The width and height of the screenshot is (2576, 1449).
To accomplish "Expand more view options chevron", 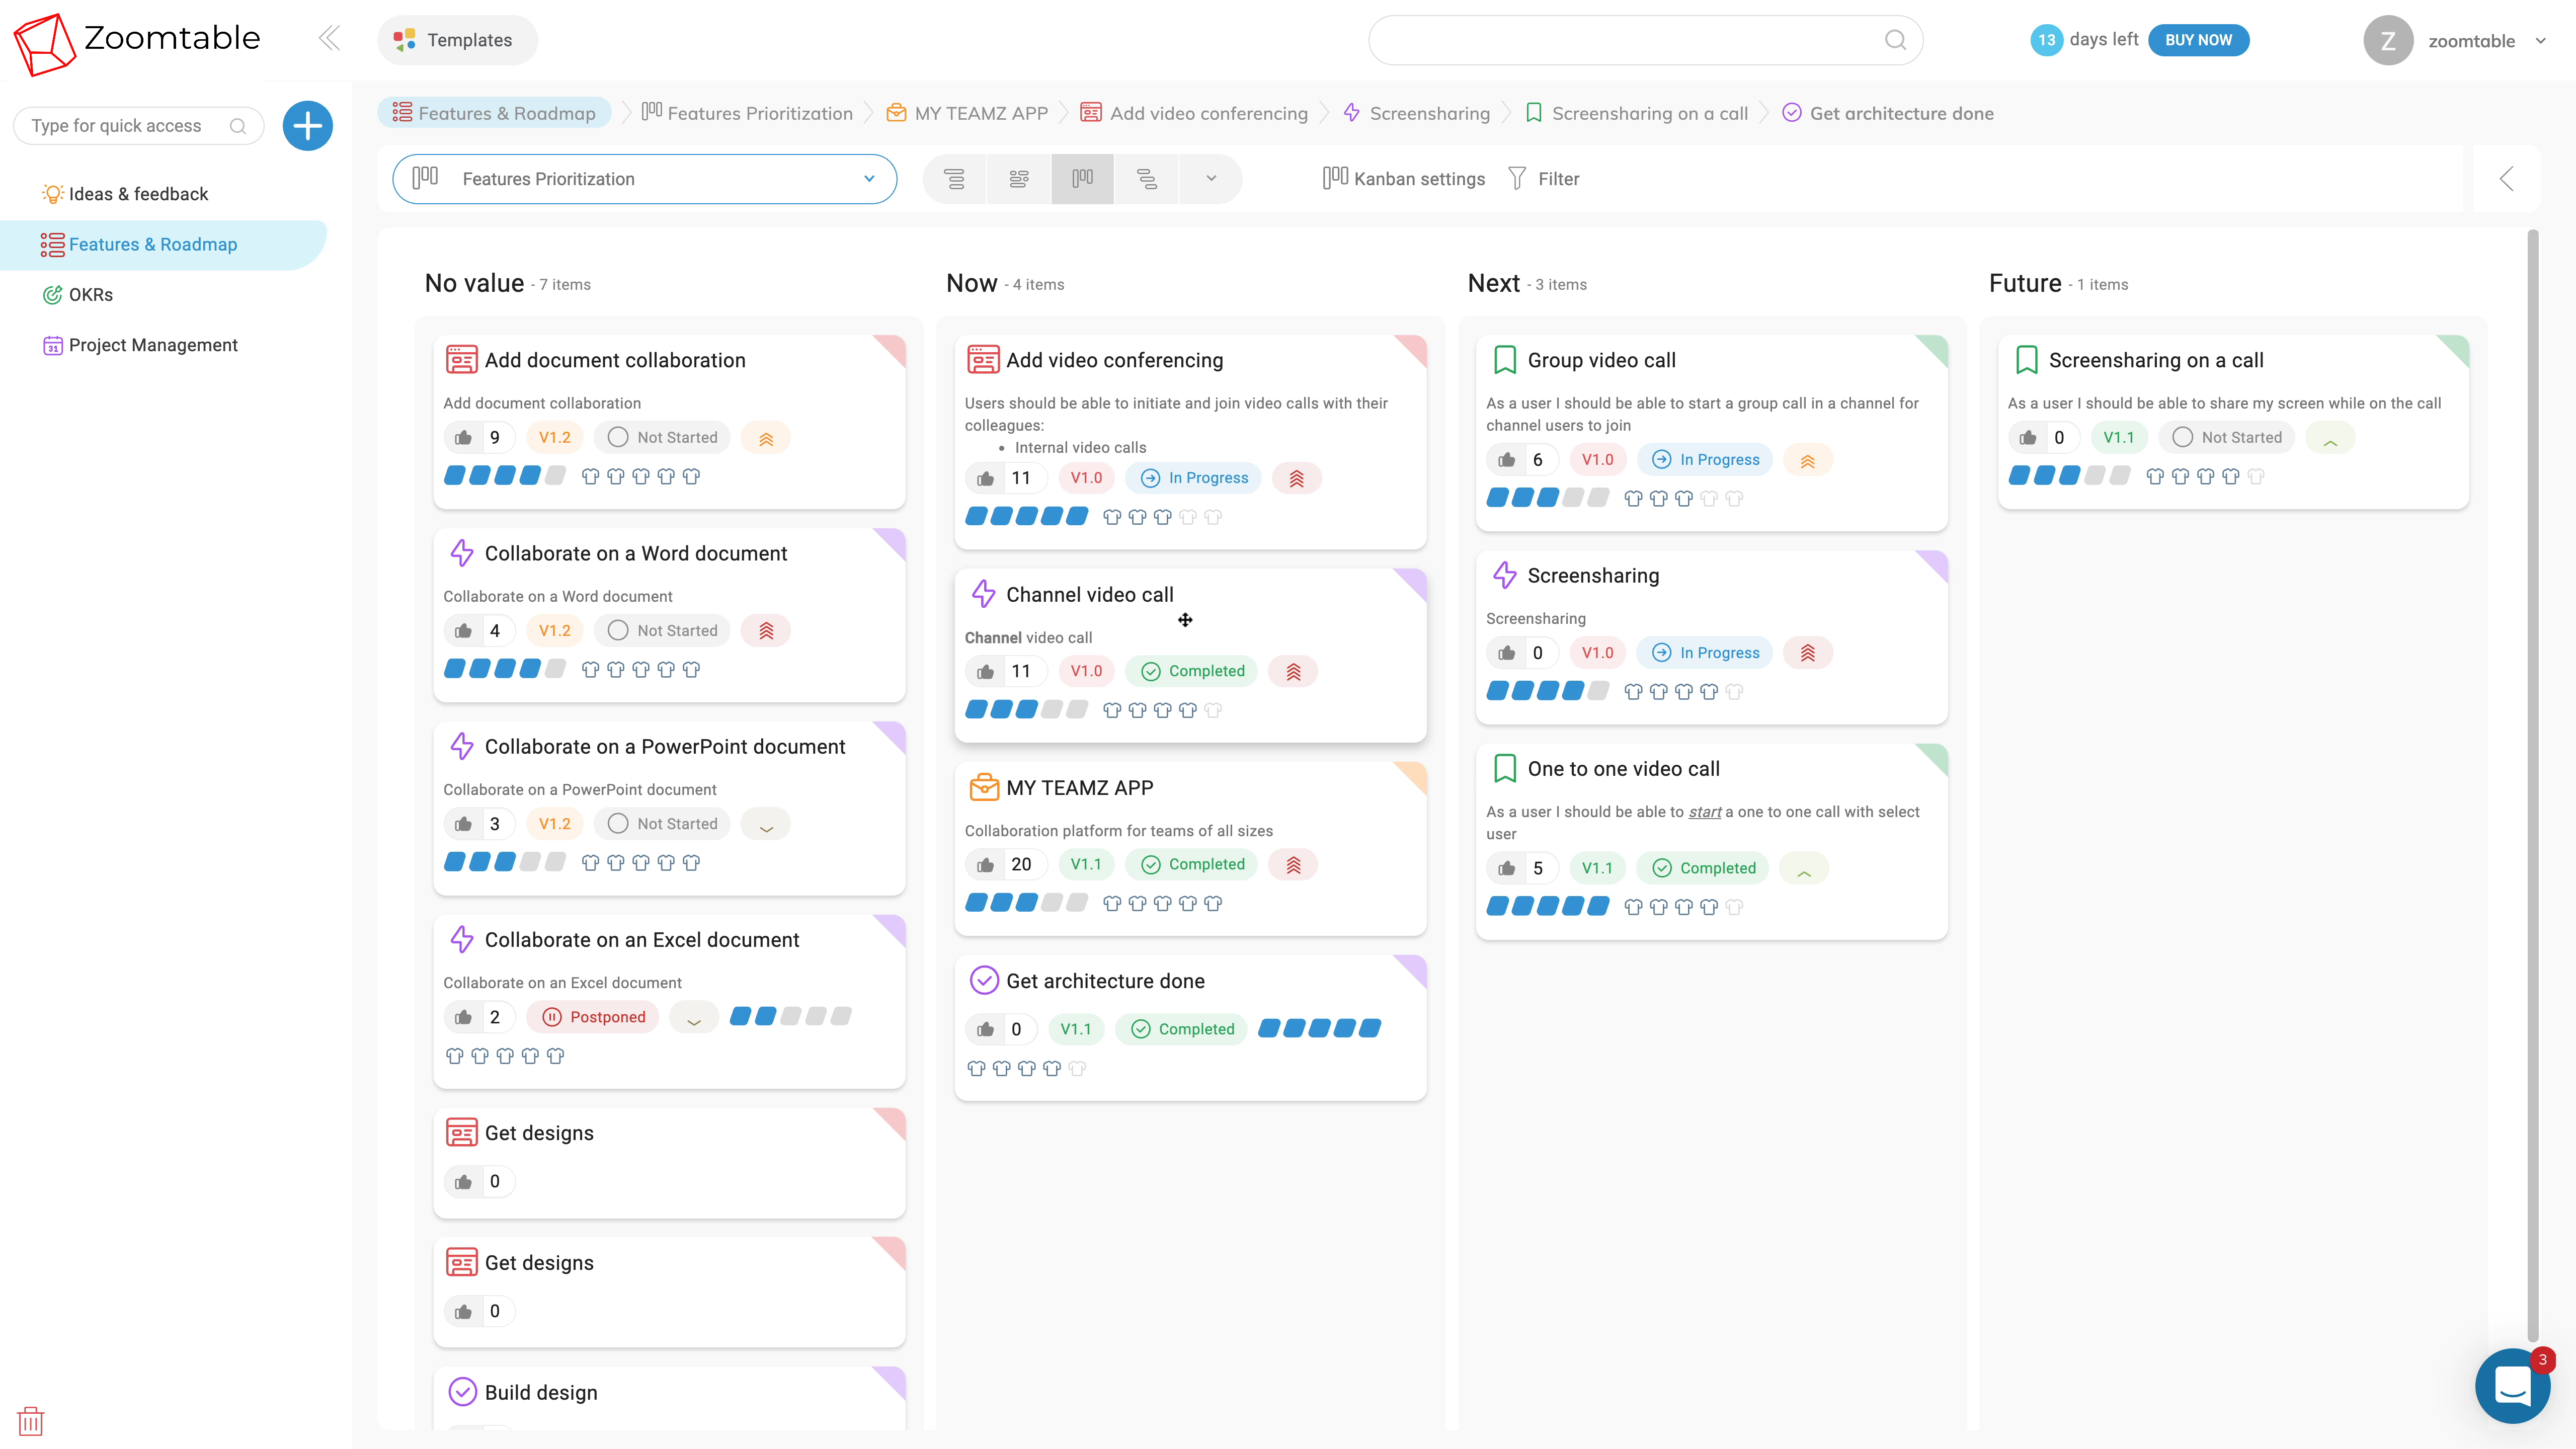I will pyautogui.click(x=1211, y=178).
